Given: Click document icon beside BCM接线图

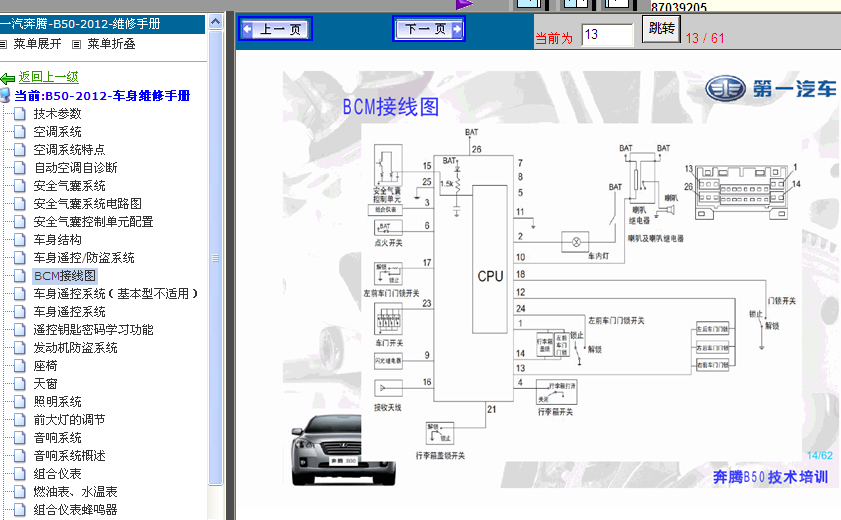Looking at the screenshot, I should tap(19, 276).
